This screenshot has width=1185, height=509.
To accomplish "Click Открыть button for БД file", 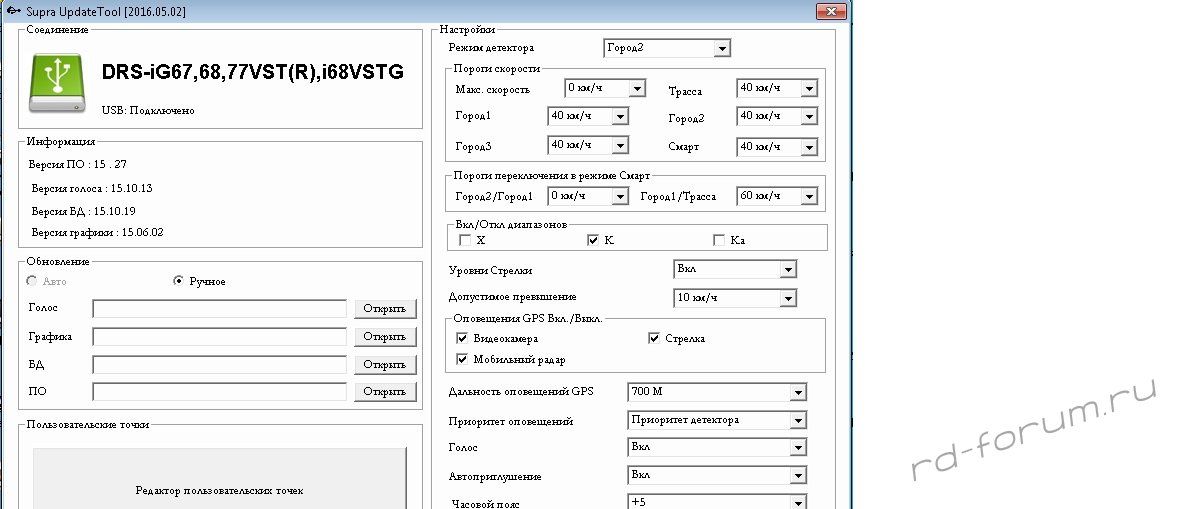I will coord(385,365).
